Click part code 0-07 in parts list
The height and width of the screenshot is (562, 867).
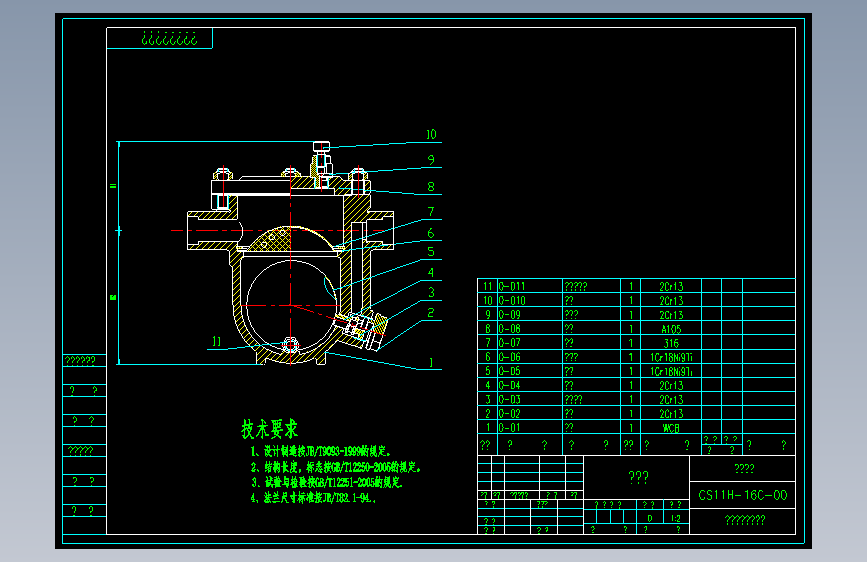coord(510,343)
